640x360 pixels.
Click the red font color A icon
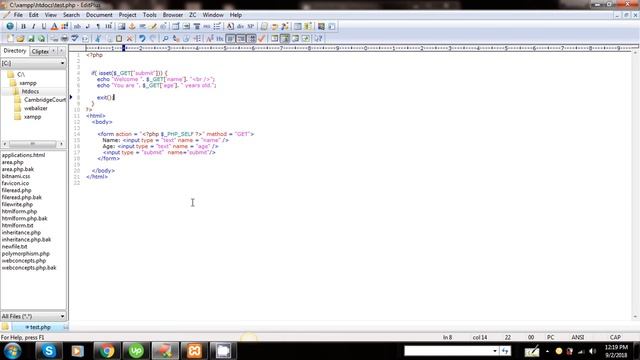coord(54,27)
